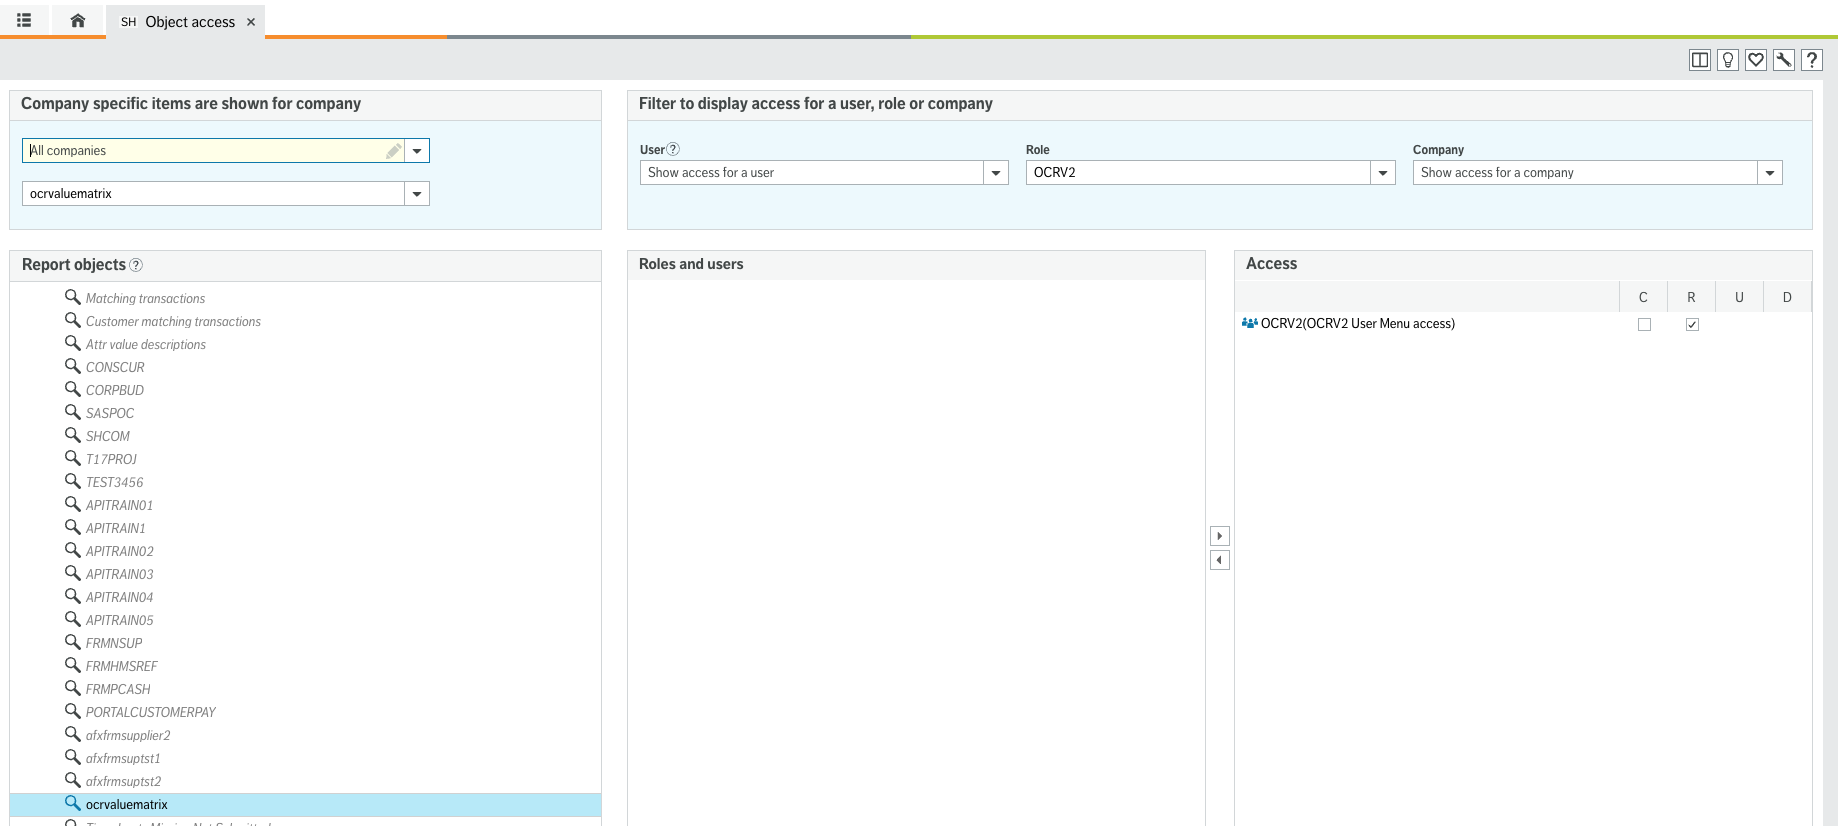Click the right arrow to move role to Access
1838x826 pixels.
[1219, 536]
